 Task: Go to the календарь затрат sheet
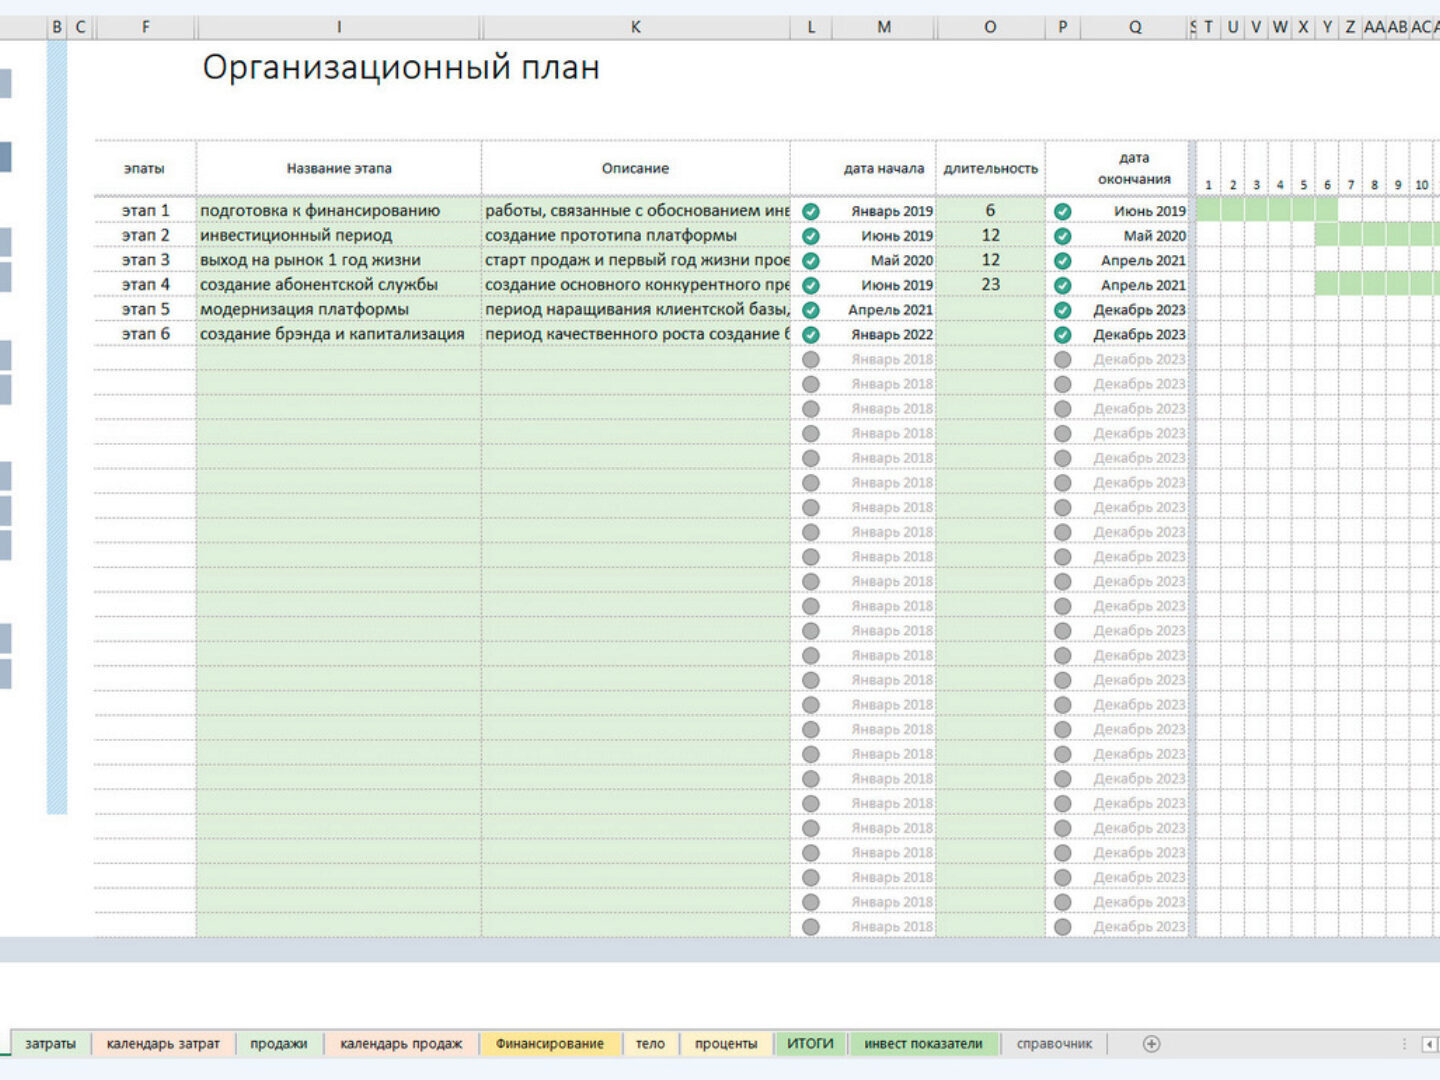pyautogui.click(x=163, y=1044)
